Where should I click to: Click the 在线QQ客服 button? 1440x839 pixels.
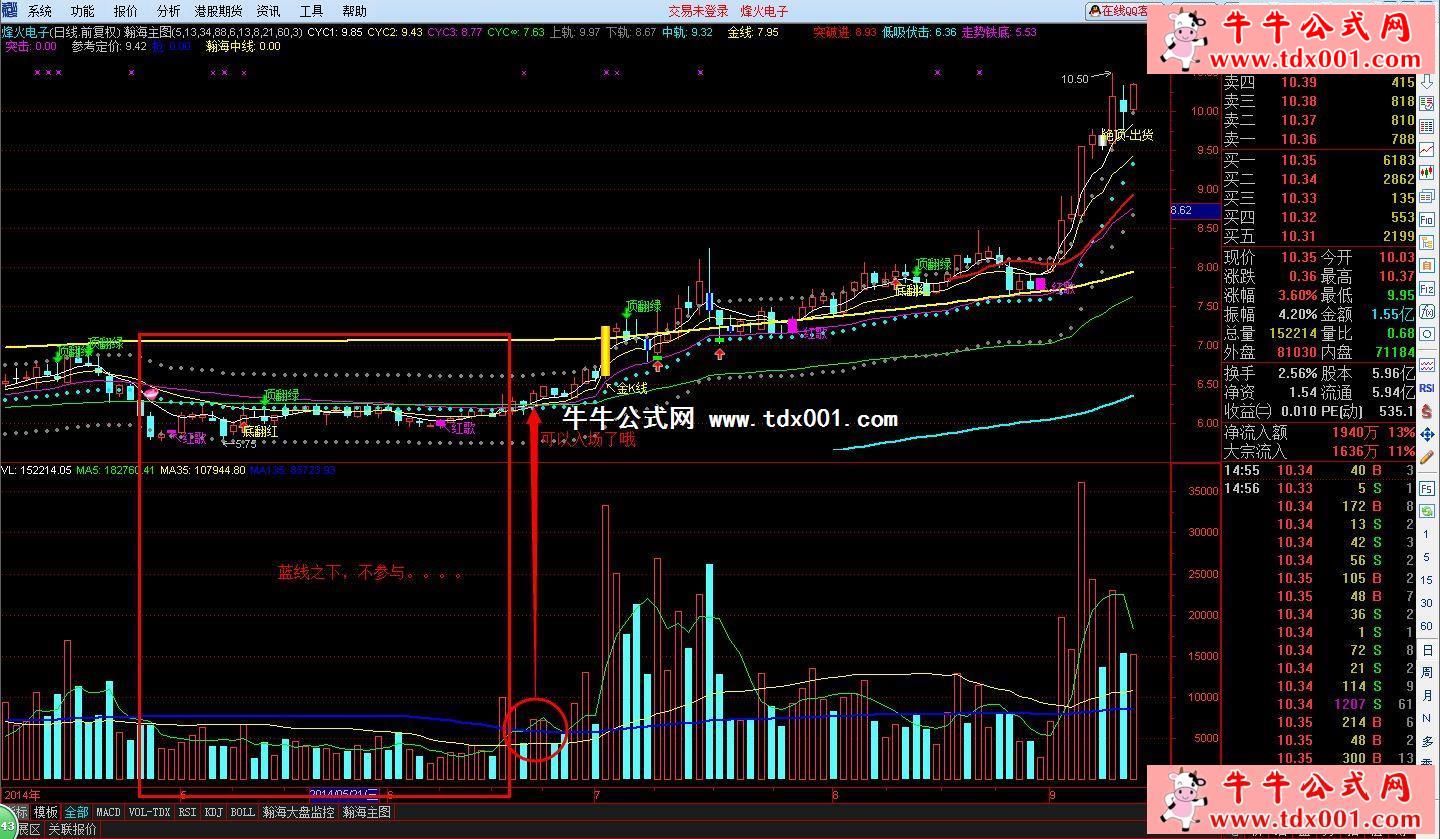pyautogui.click(x=1122, y=11)
